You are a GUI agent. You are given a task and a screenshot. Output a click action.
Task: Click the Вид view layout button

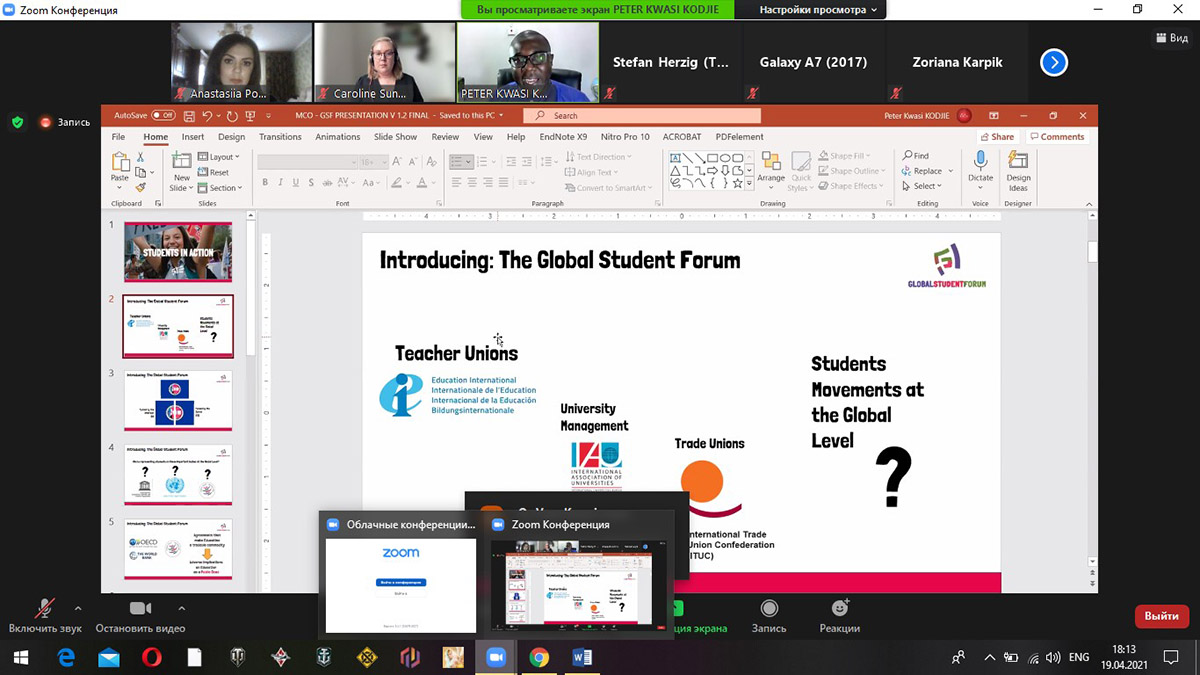(x=1171, y=38)
